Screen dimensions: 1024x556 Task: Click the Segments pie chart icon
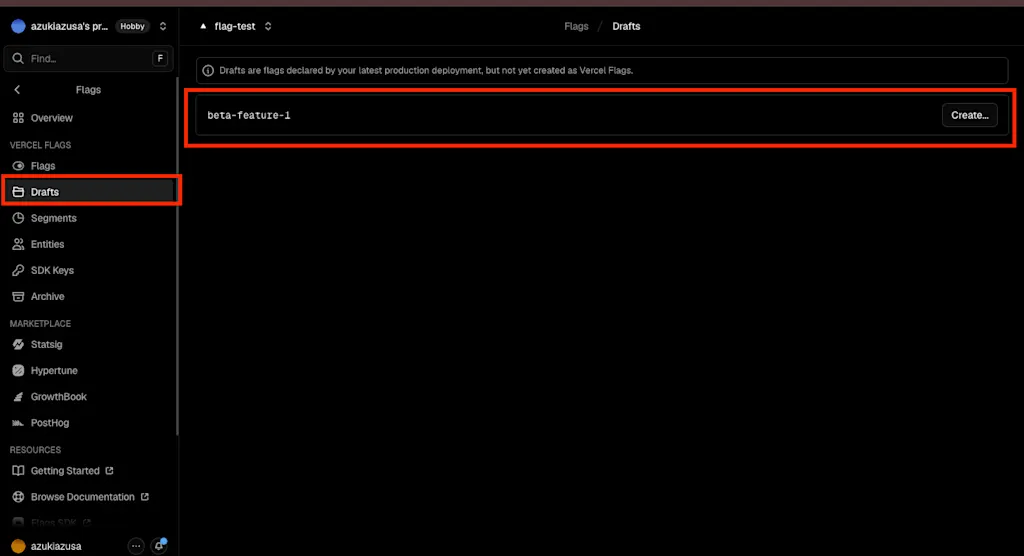[x=18, y=218]
